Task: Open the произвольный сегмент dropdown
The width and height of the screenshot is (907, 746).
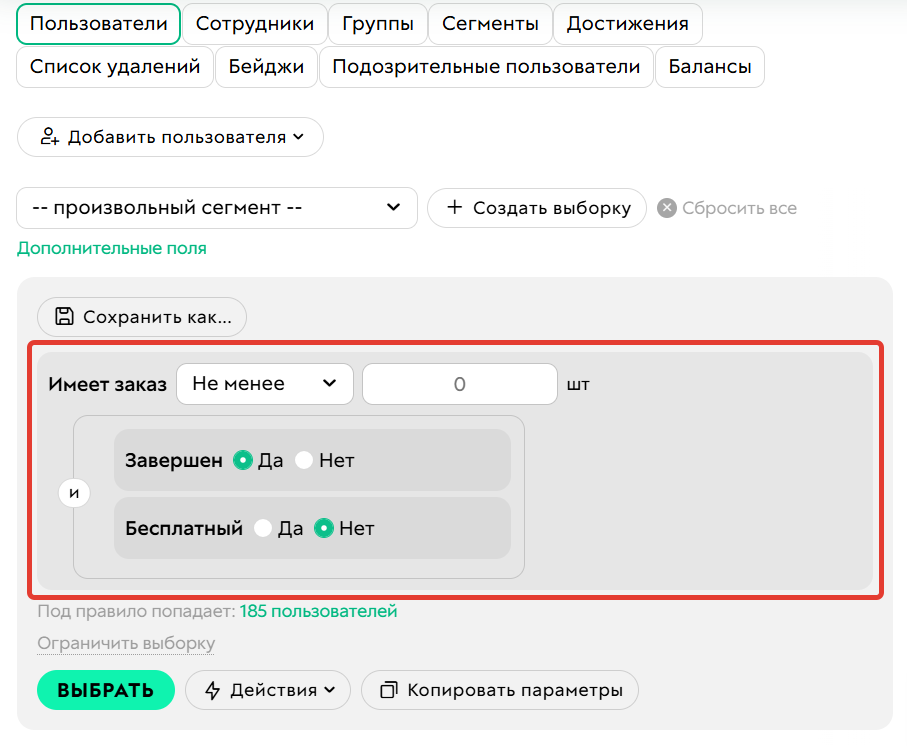Action: click(x=217, y=208)
